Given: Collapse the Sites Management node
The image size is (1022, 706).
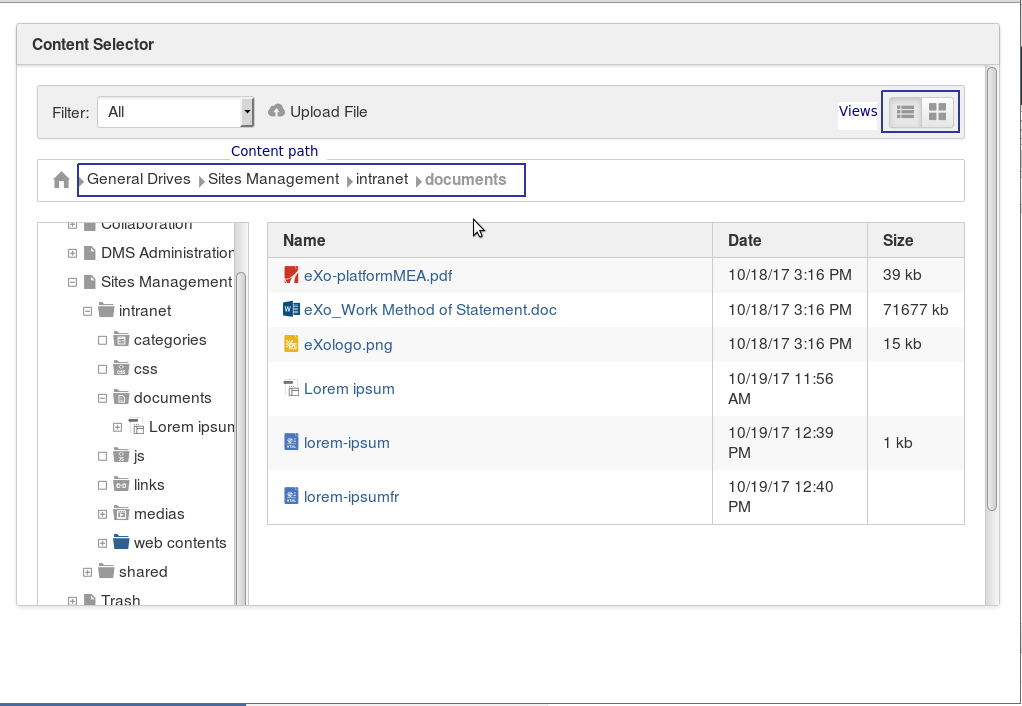Looking at the screenshot, I should [x=72, y=282].
